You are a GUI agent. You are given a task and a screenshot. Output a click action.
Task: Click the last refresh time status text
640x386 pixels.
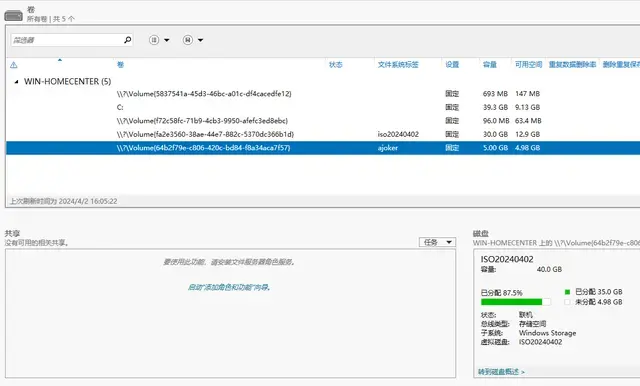click(64, 201)
